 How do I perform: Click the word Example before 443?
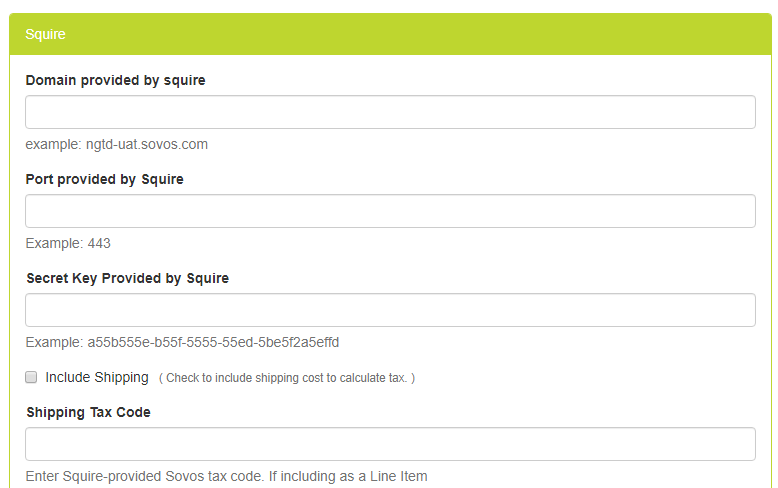[54, 243]
